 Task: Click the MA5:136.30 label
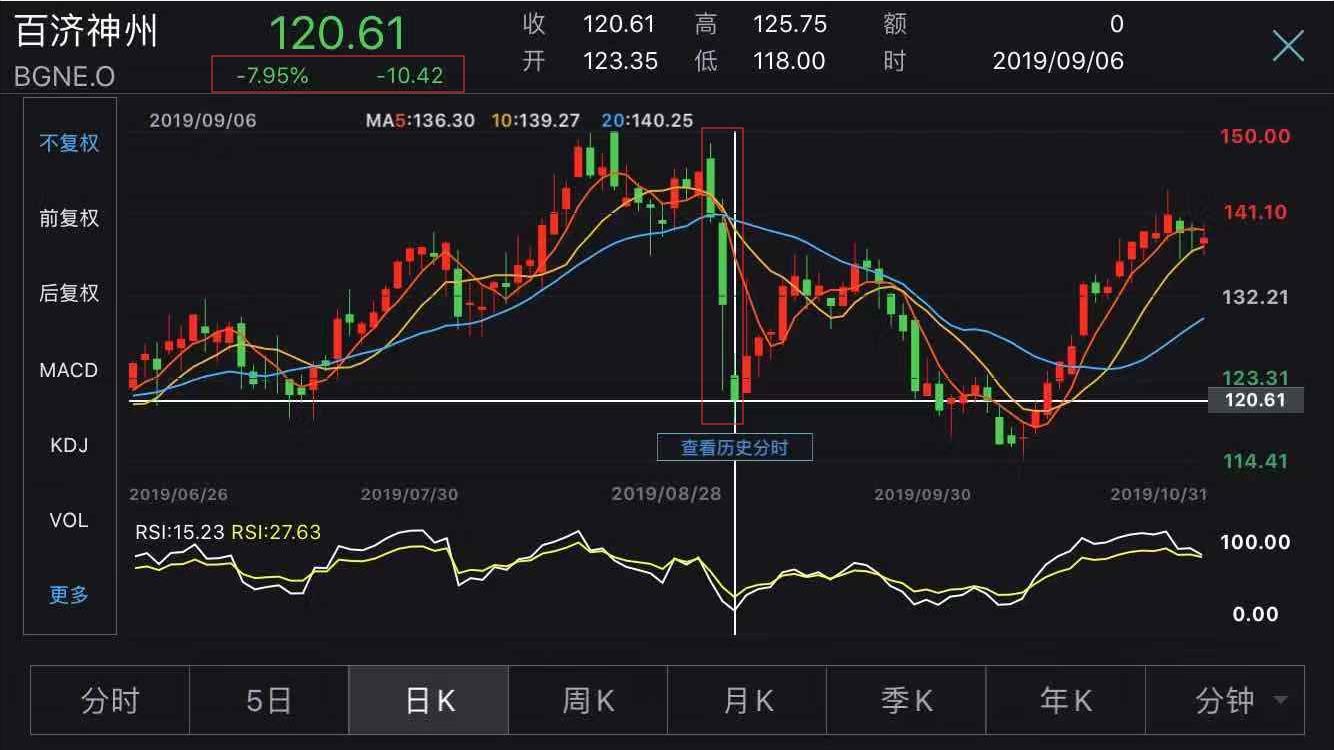click(x=420, y=120)
